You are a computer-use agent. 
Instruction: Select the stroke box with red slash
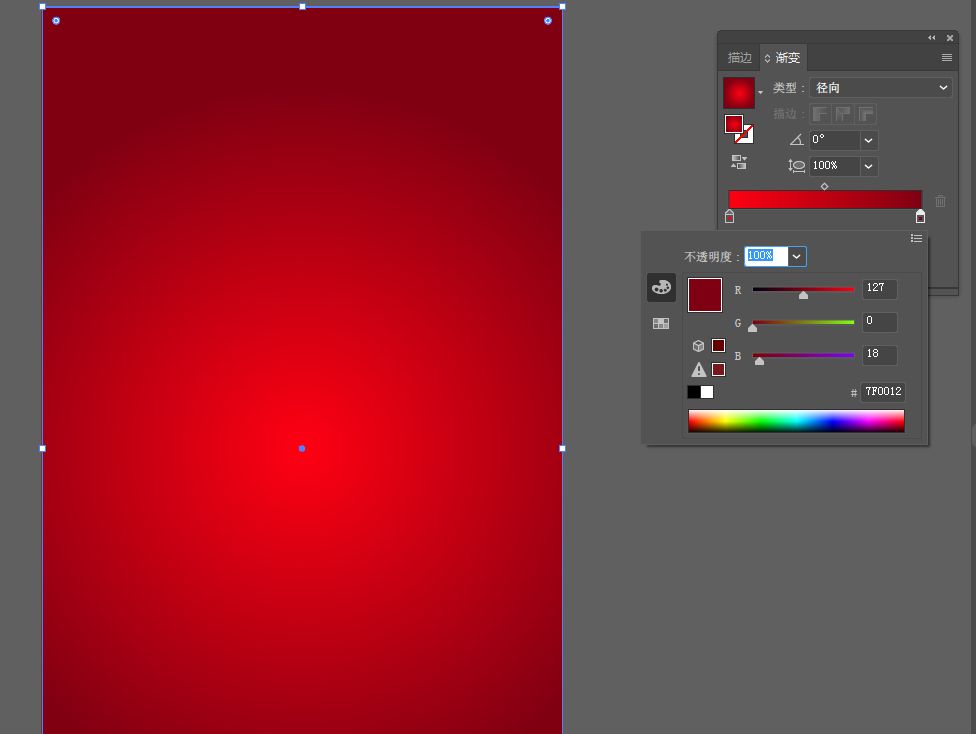coord(745,135)
